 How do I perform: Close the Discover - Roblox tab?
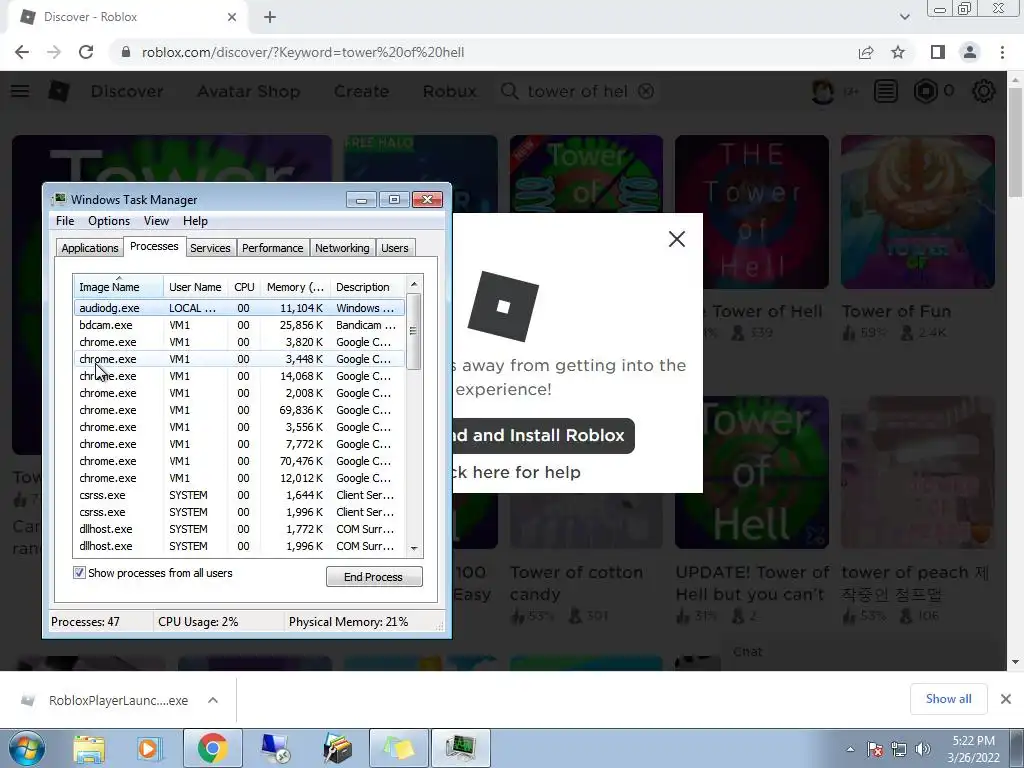click(232, 18)
